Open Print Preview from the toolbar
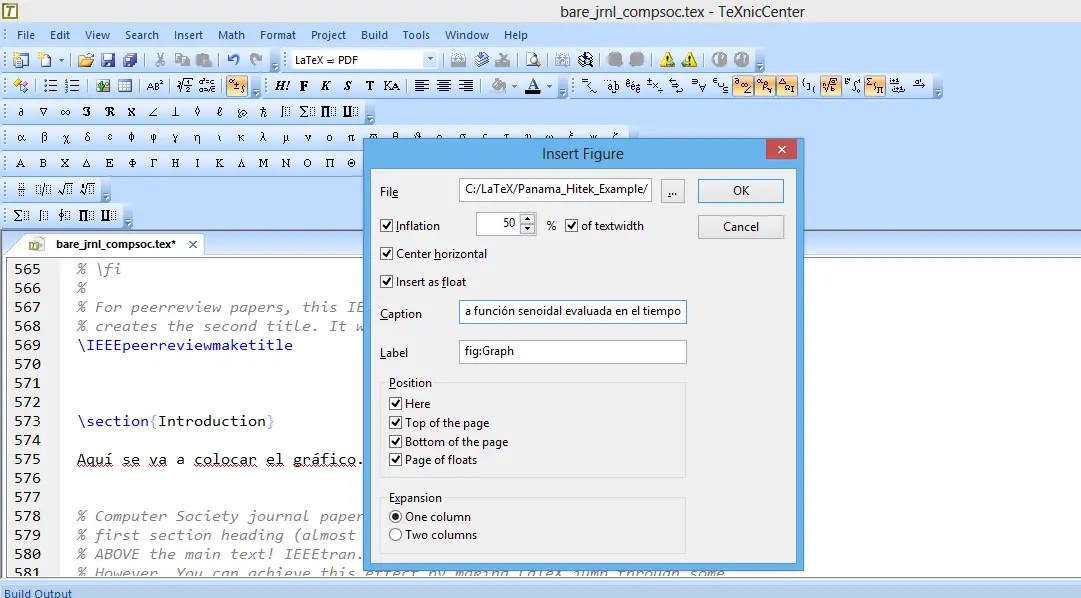Viewport: 1081px width, 598px height. tap(533, 60)
